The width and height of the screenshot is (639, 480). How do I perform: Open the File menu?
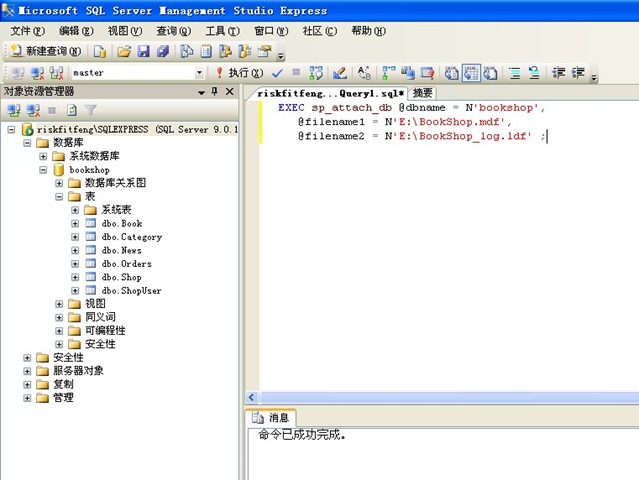tap(27, 31)
